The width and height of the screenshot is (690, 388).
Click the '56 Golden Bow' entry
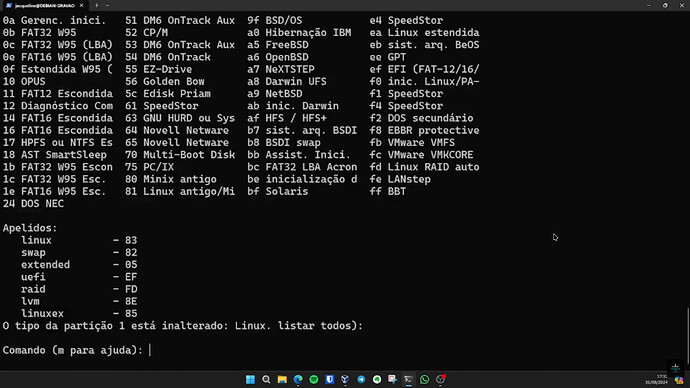pos(165,81)
